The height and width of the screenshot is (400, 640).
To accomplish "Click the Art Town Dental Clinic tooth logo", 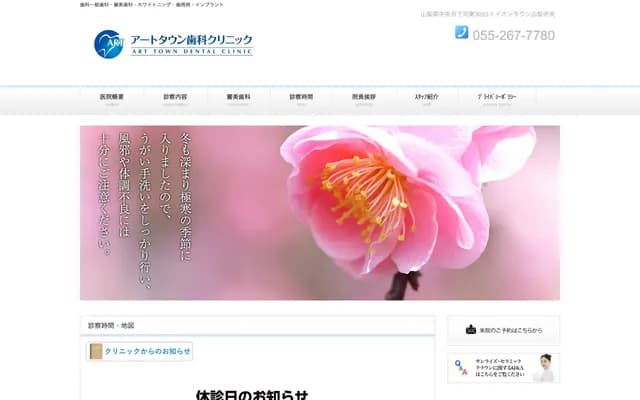I will pyautogui.click(x=108, y=44).
